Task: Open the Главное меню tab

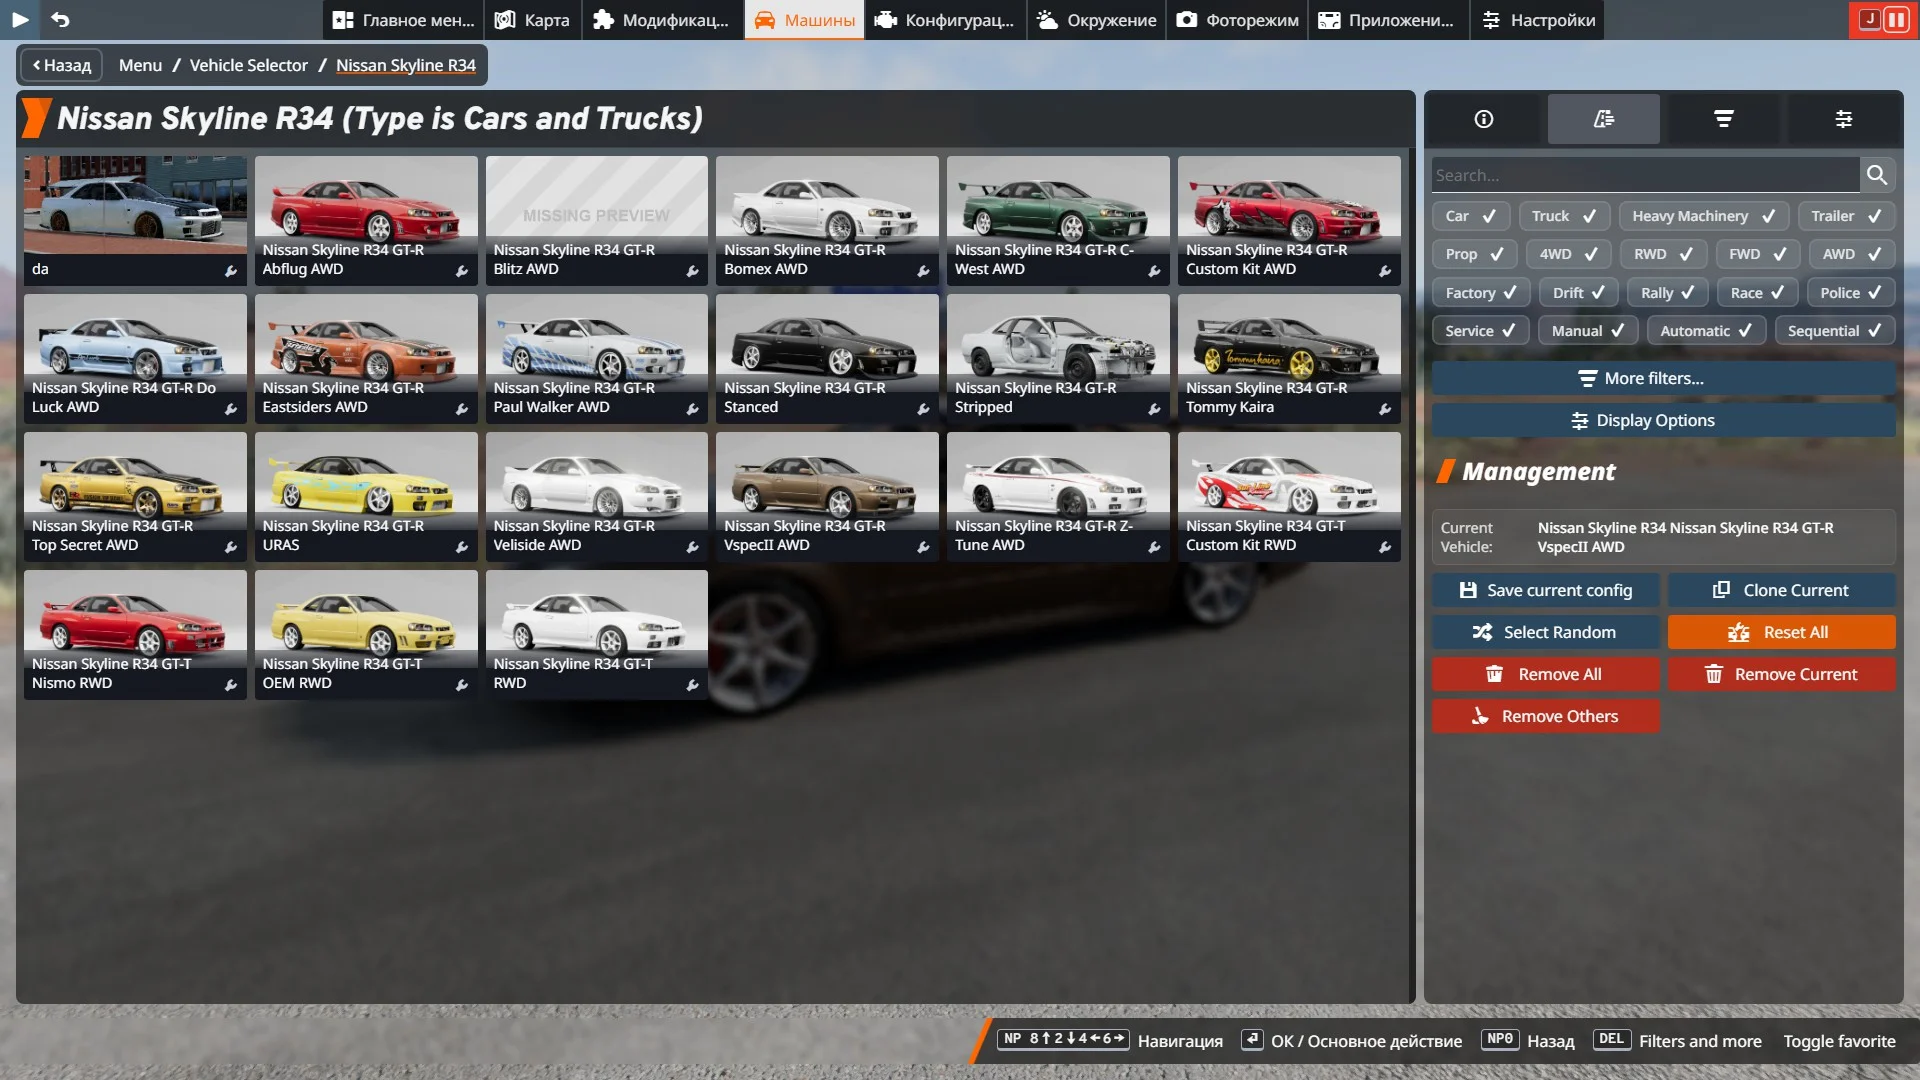Action: pos(404,20)
